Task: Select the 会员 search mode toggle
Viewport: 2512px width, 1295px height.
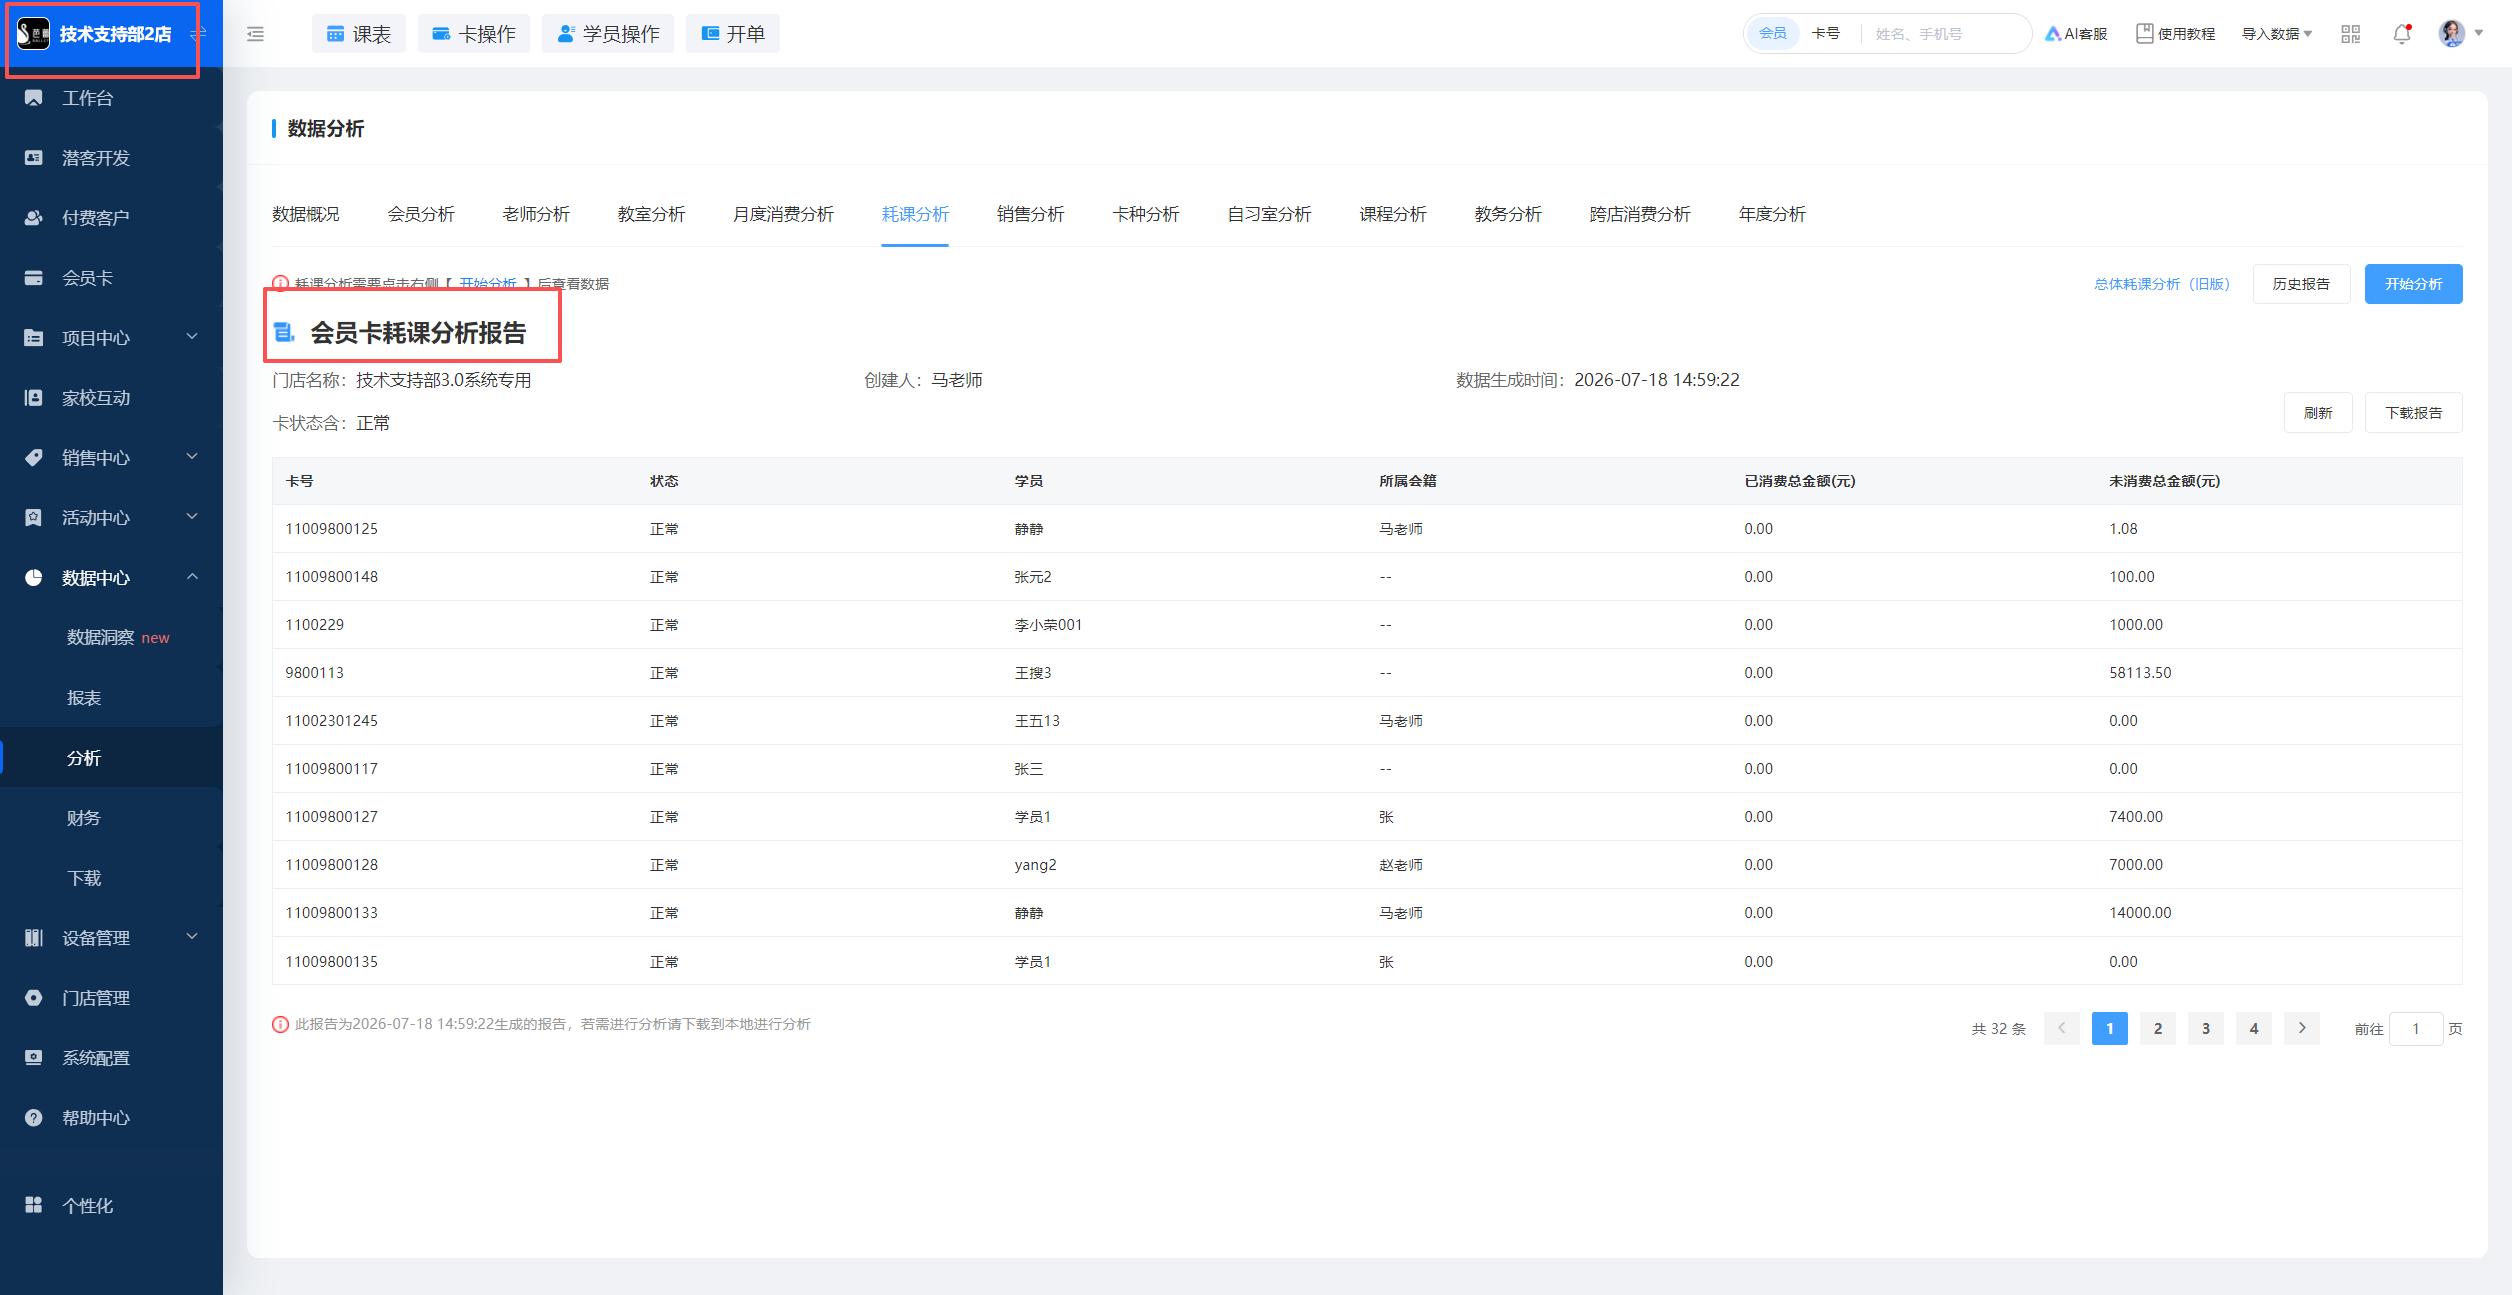Action: (x=1773, y=34)
